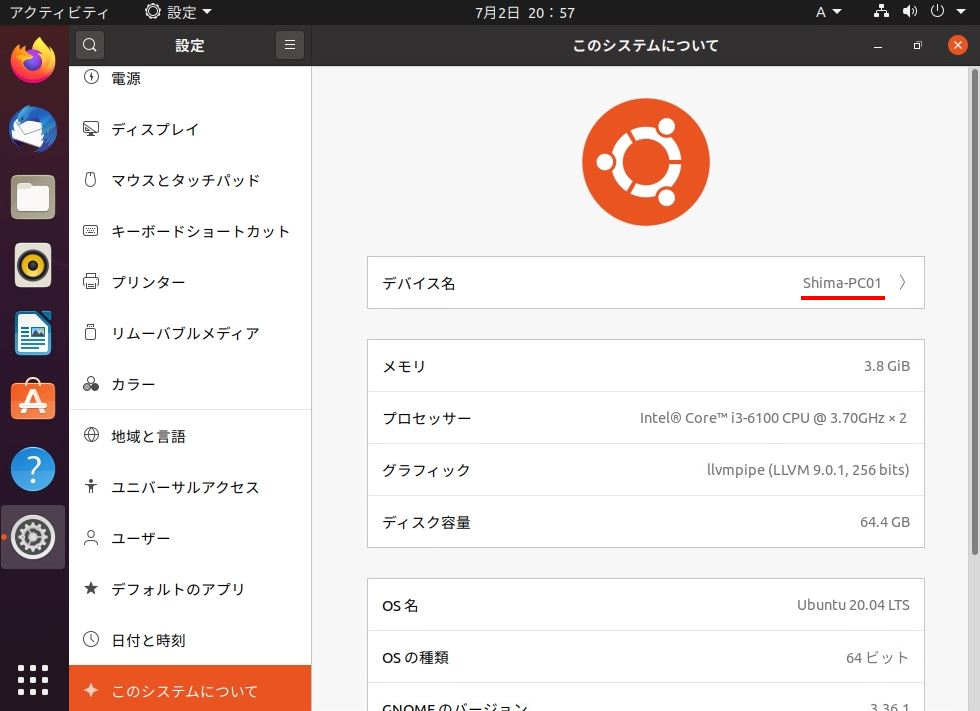Open Help from the dock

click(33, 469)
